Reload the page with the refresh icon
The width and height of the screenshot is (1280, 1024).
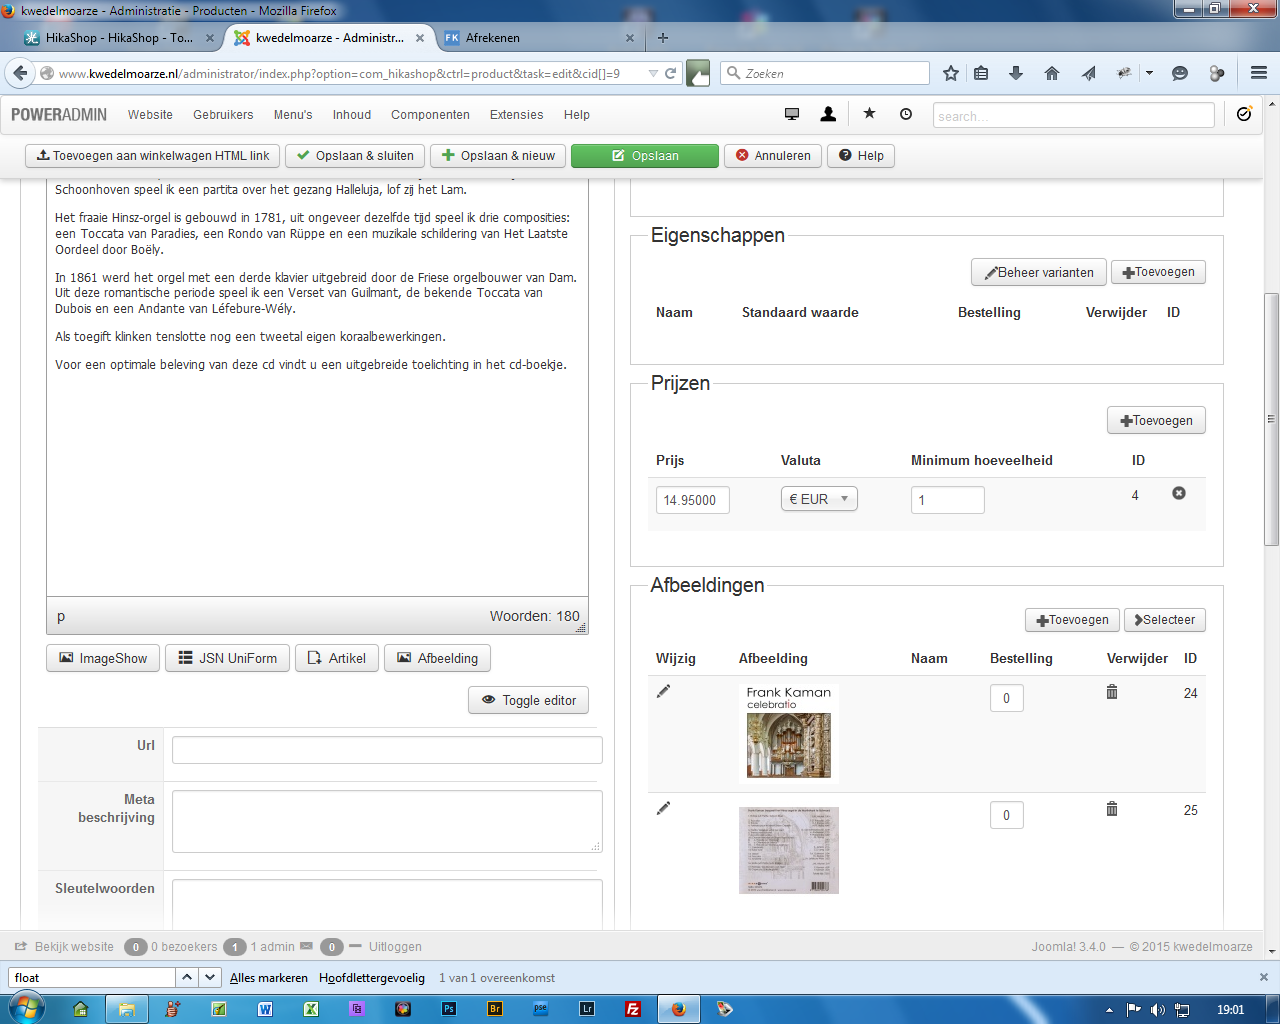coord(671,73)
